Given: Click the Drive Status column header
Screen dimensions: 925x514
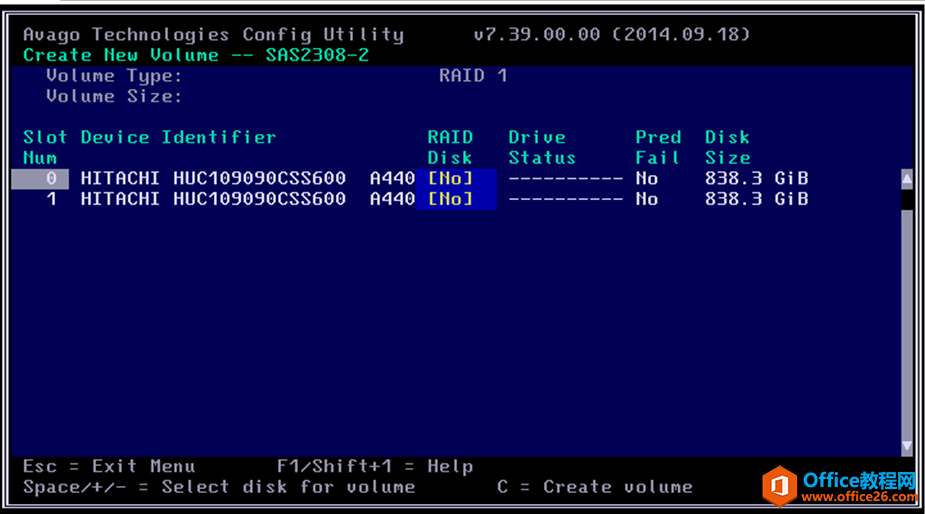Looking at the screenshot, I should (542, 148).
